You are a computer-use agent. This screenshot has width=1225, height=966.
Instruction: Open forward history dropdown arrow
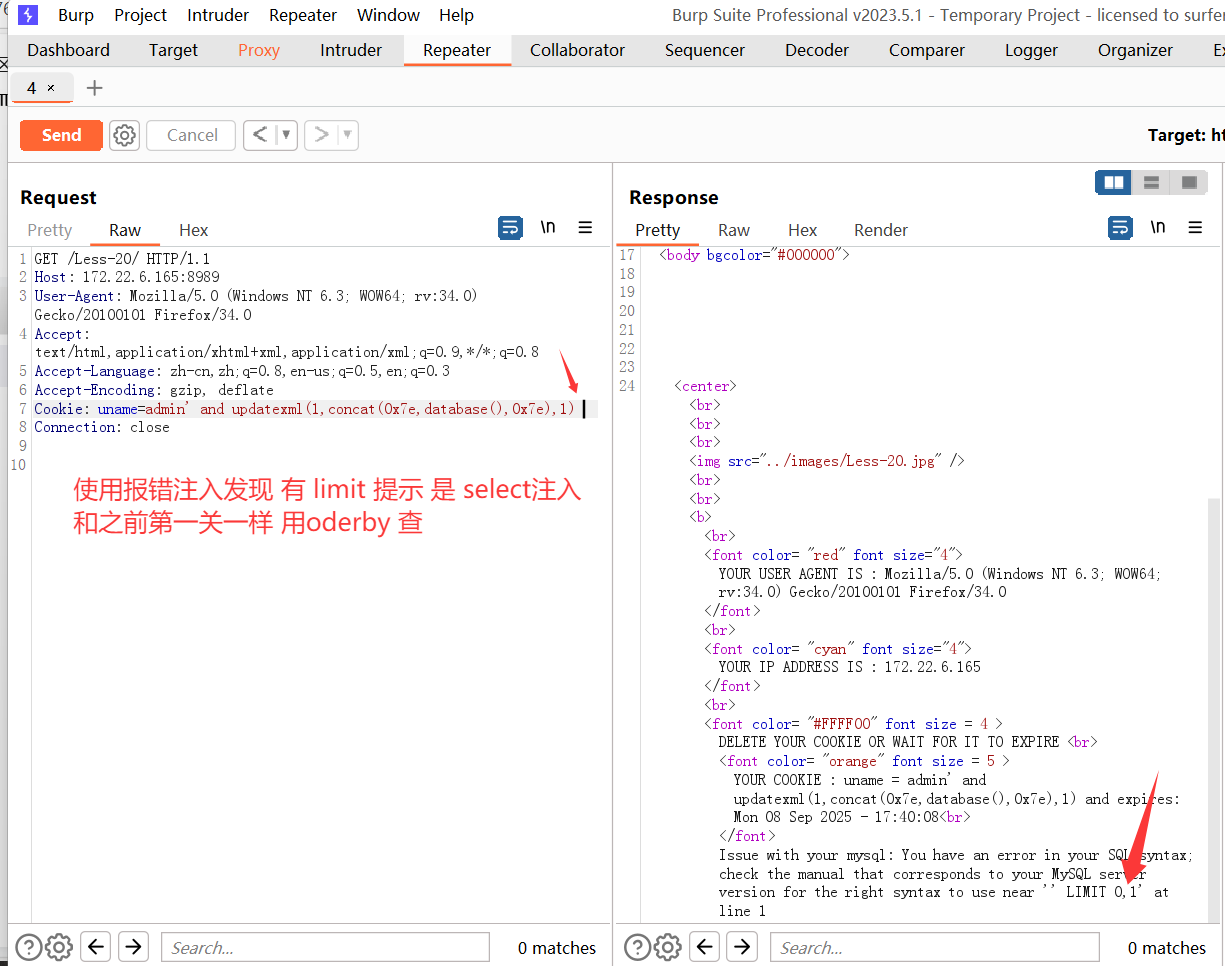tap(348, 135)
